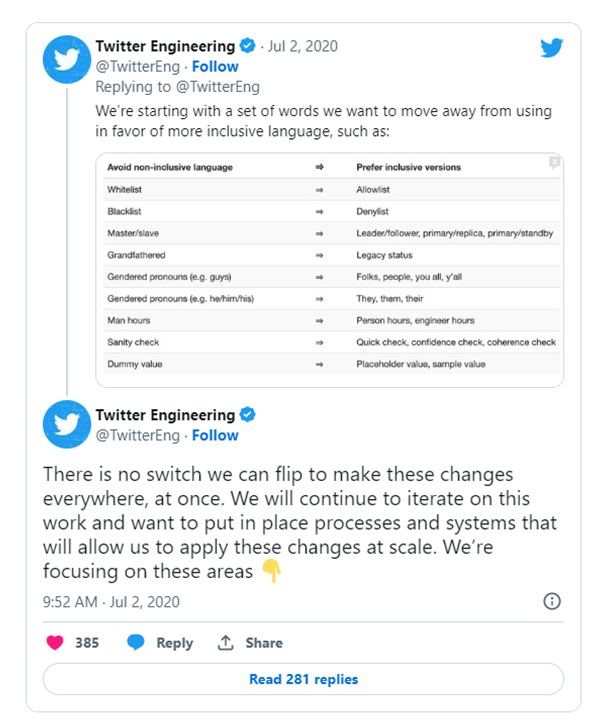The image size is (605, 722).
Task: Open the Read 281 replies button
Action: [303, 679]
